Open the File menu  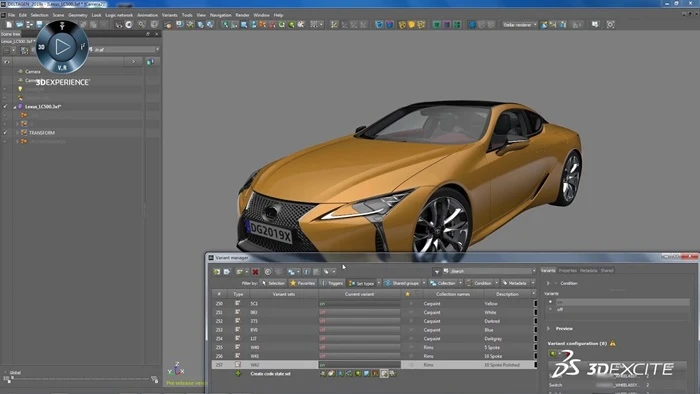(x=11, y=15)
